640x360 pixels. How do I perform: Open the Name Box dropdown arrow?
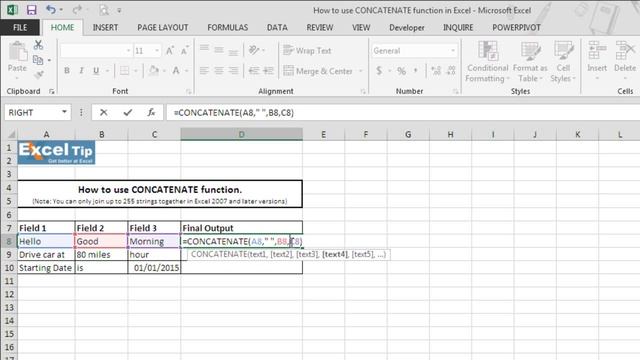tap(64, 112)
